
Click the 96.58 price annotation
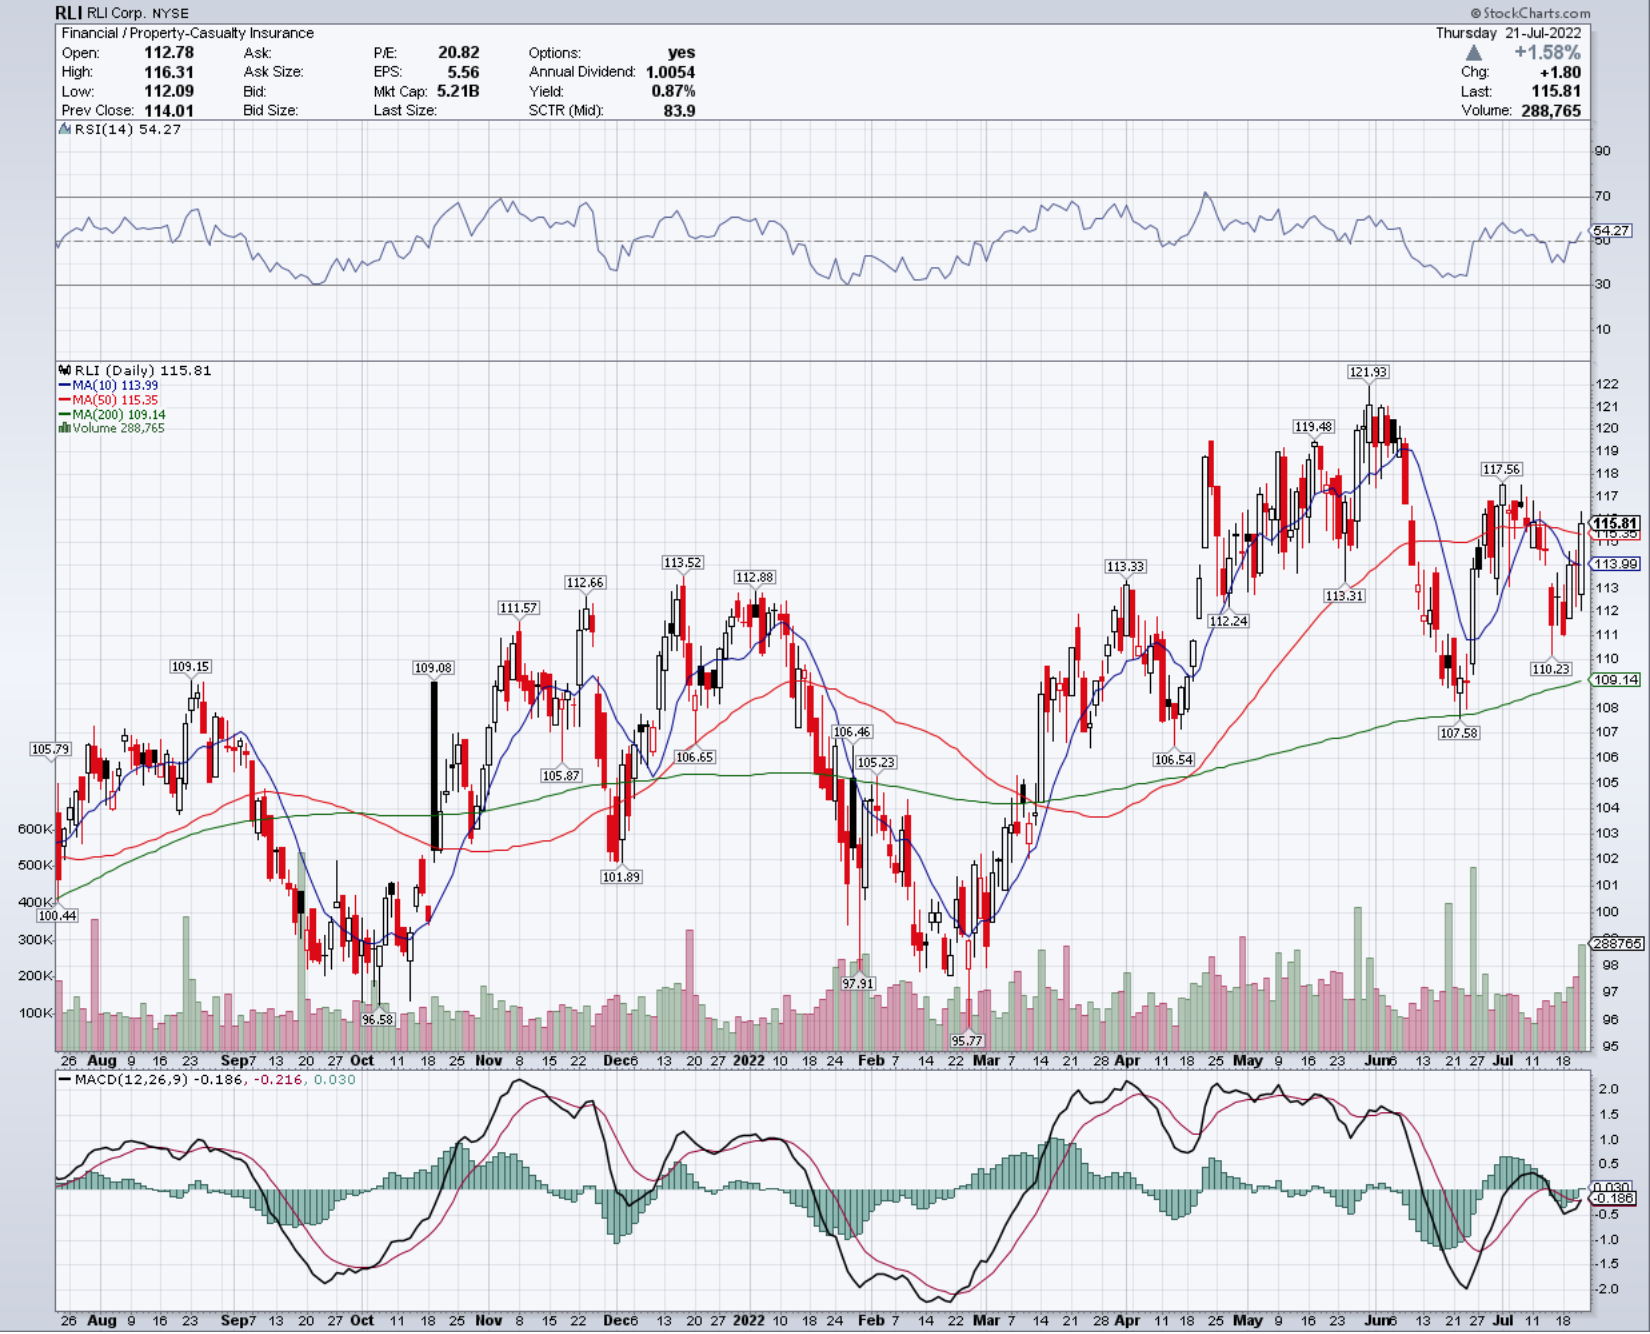point(377,1020)
